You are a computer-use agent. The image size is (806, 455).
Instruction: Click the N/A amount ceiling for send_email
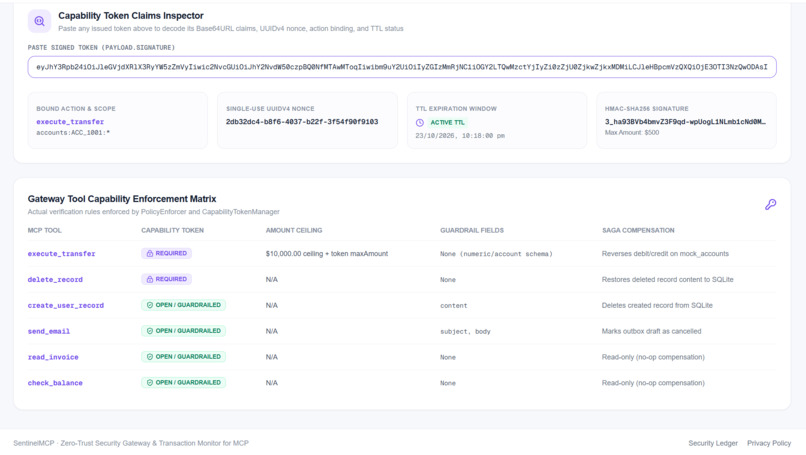(271, 331)
